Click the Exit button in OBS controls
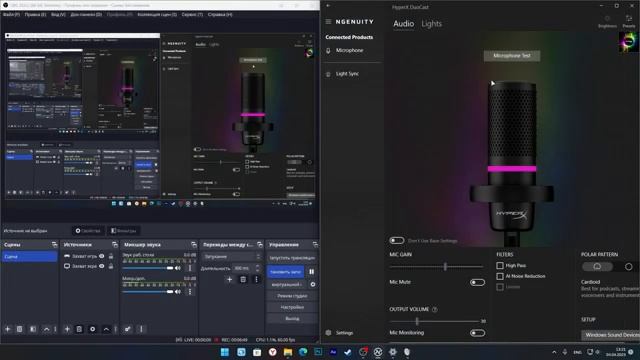640x360 pixels. coord(292,318)
